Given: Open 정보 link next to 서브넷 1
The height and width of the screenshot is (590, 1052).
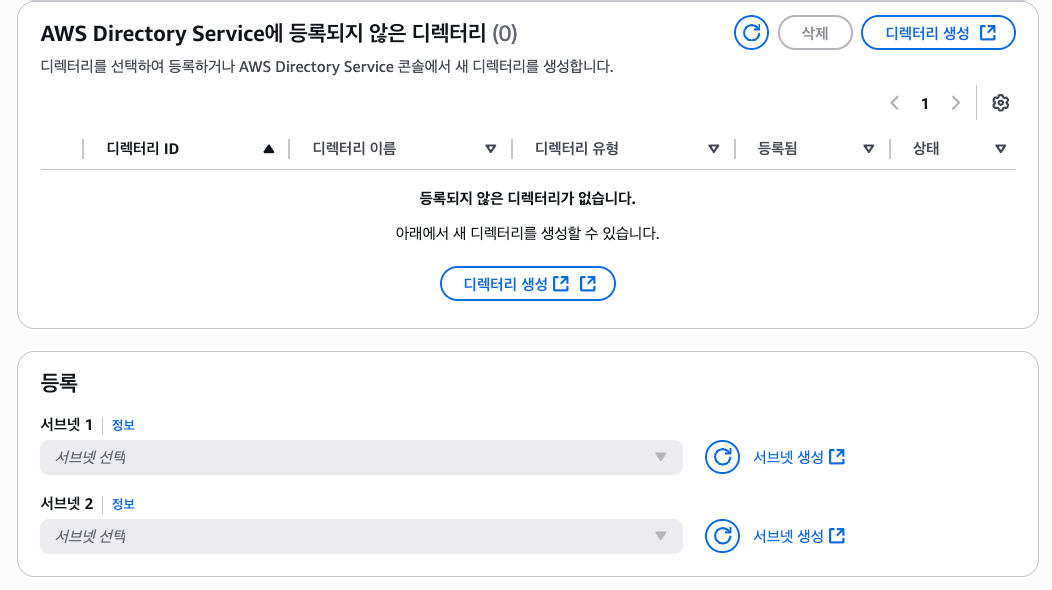Looking at the screenshot, I should pos(123,425).
